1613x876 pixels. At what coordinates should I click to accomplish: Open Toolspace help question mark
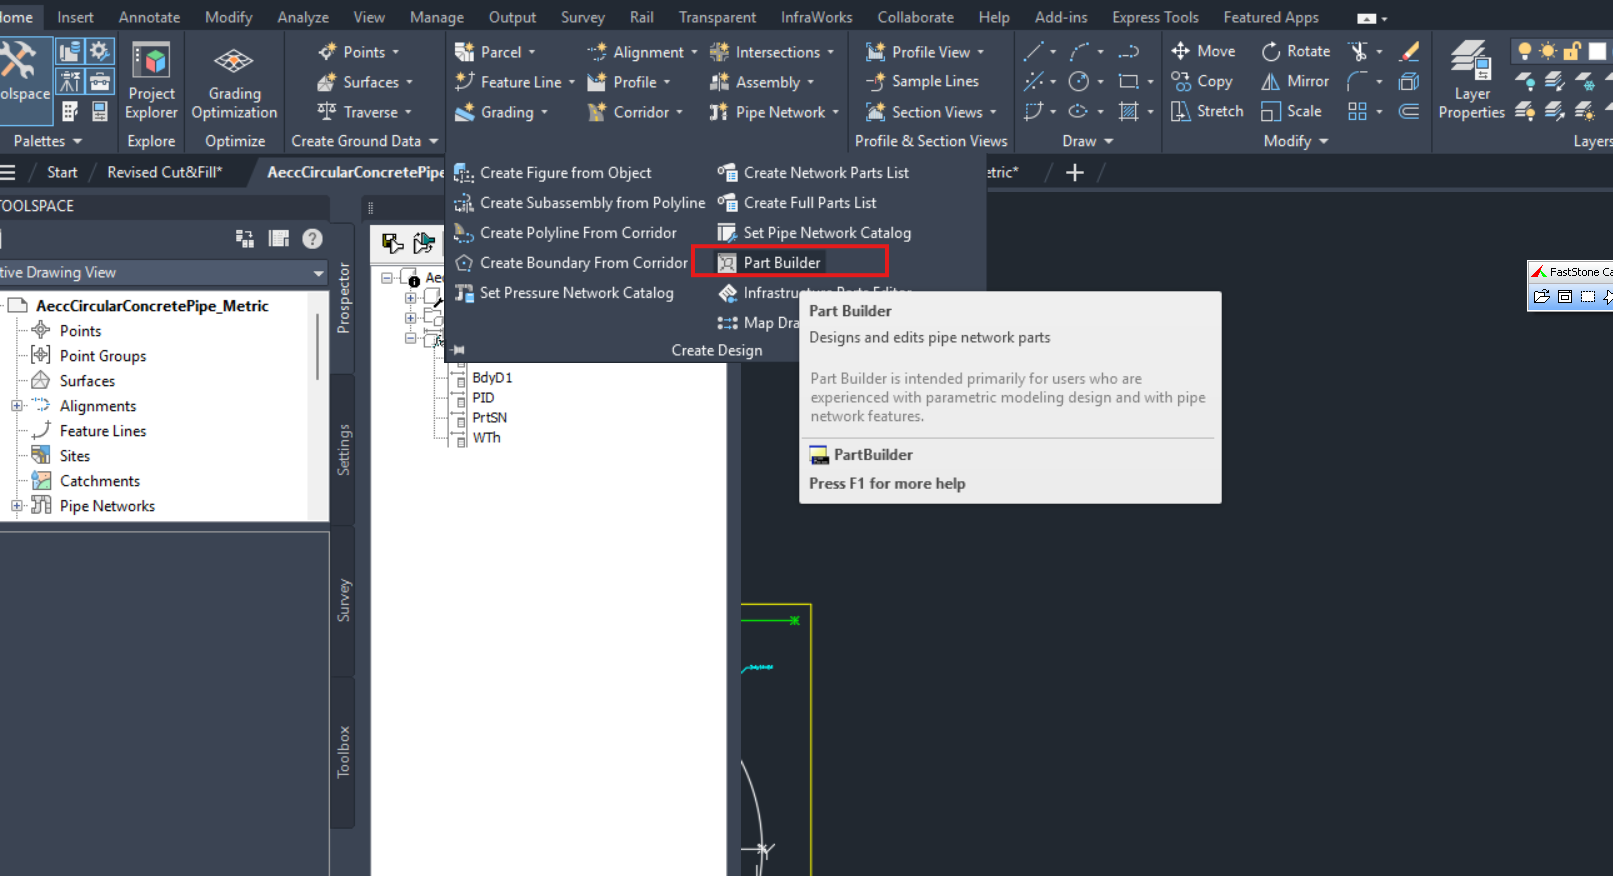tap(312, 238)
